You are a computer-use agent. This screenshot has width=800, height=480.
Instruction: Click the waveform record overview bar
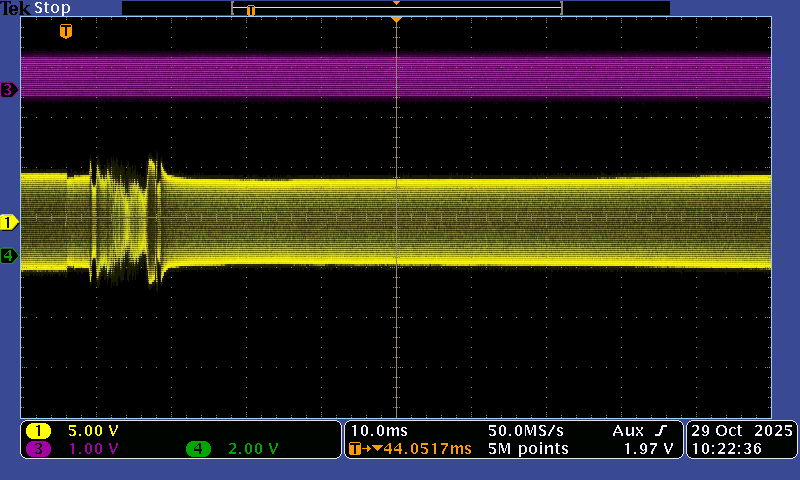coord(396,8)
